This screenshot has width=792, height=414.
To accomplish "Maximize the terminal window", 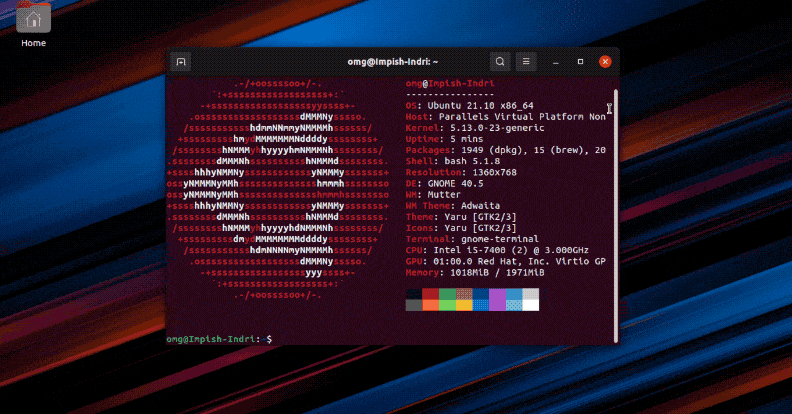I will point(580,62).
